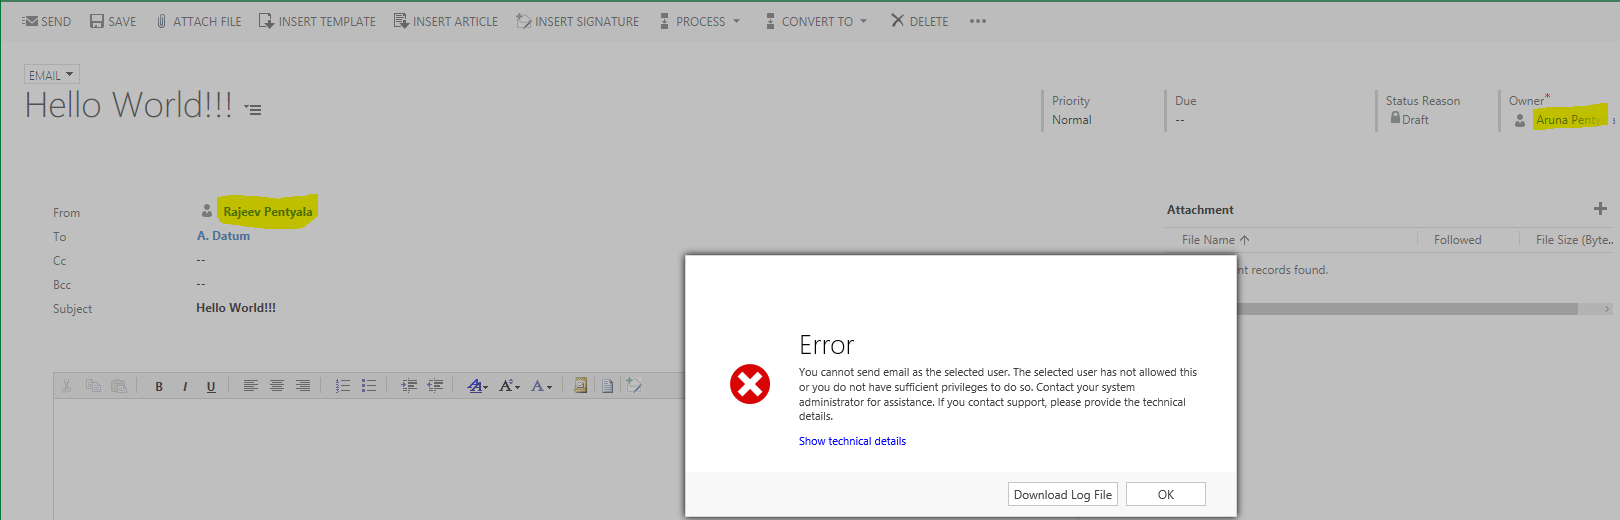Open the EMAIL form selector dropdown
Screen dimensions: 1620x520
pyautogui.click(x=51, y=75)
